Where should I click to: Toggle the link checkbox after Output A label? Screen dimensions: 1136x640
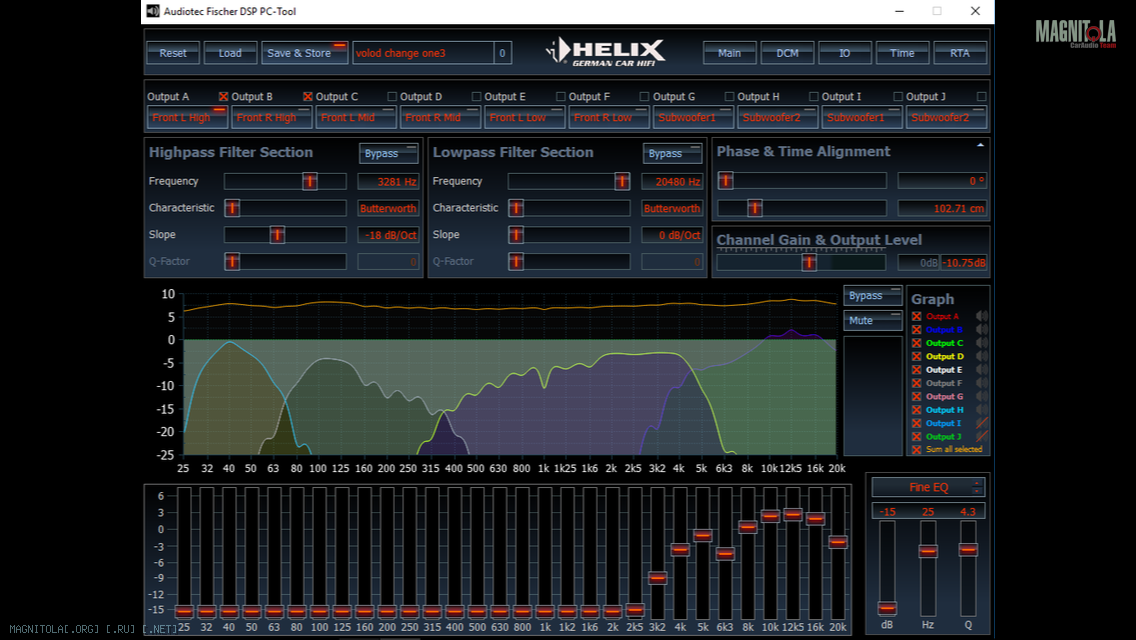coord(223,96)
